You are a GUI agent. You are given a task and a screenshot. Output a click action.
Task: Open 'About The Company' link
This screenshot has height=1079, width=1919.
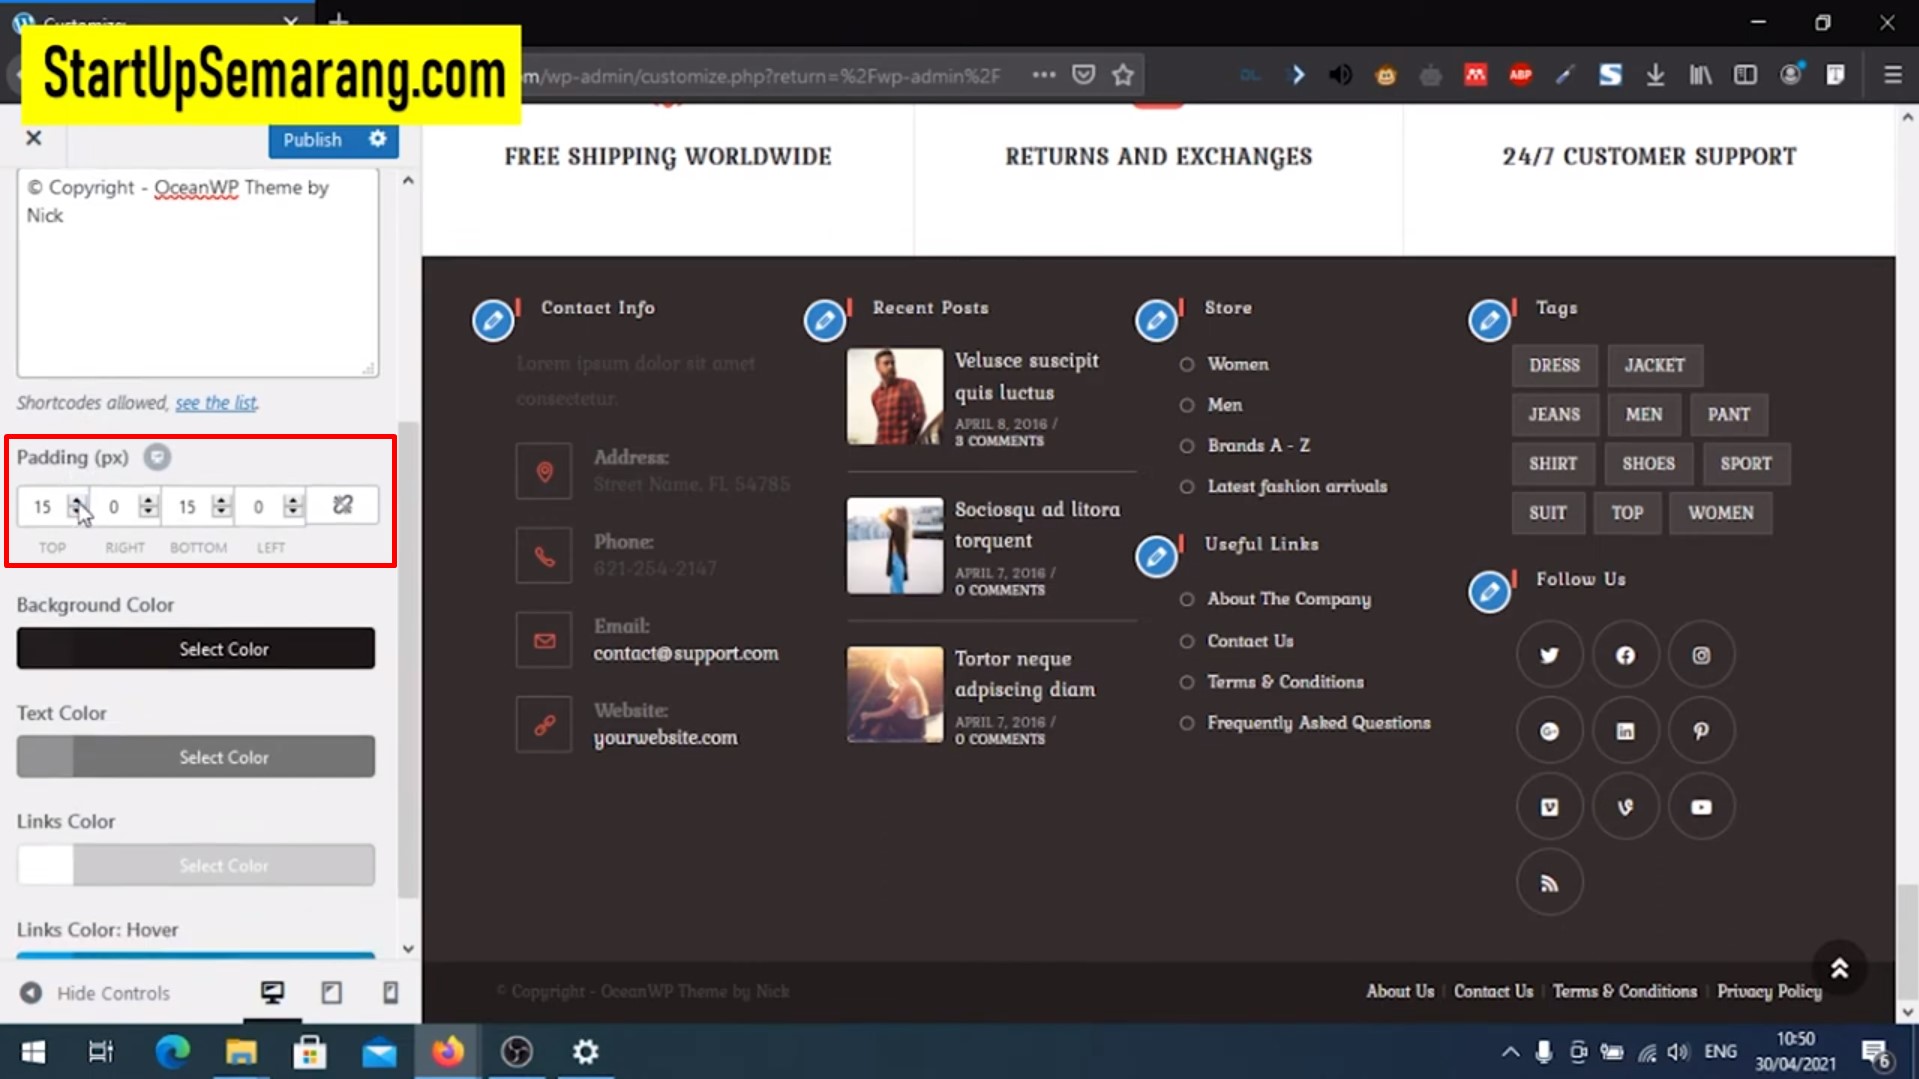coord(1289,599)
